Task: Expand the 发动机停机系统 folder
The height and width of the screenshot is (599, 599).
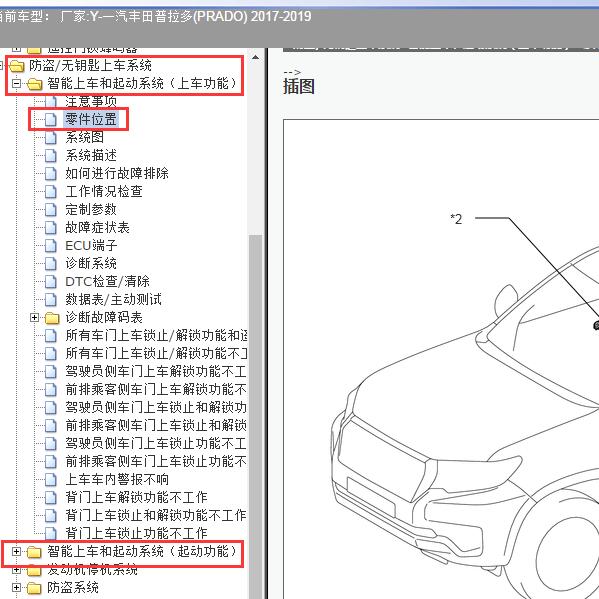Action: [16, 570]
